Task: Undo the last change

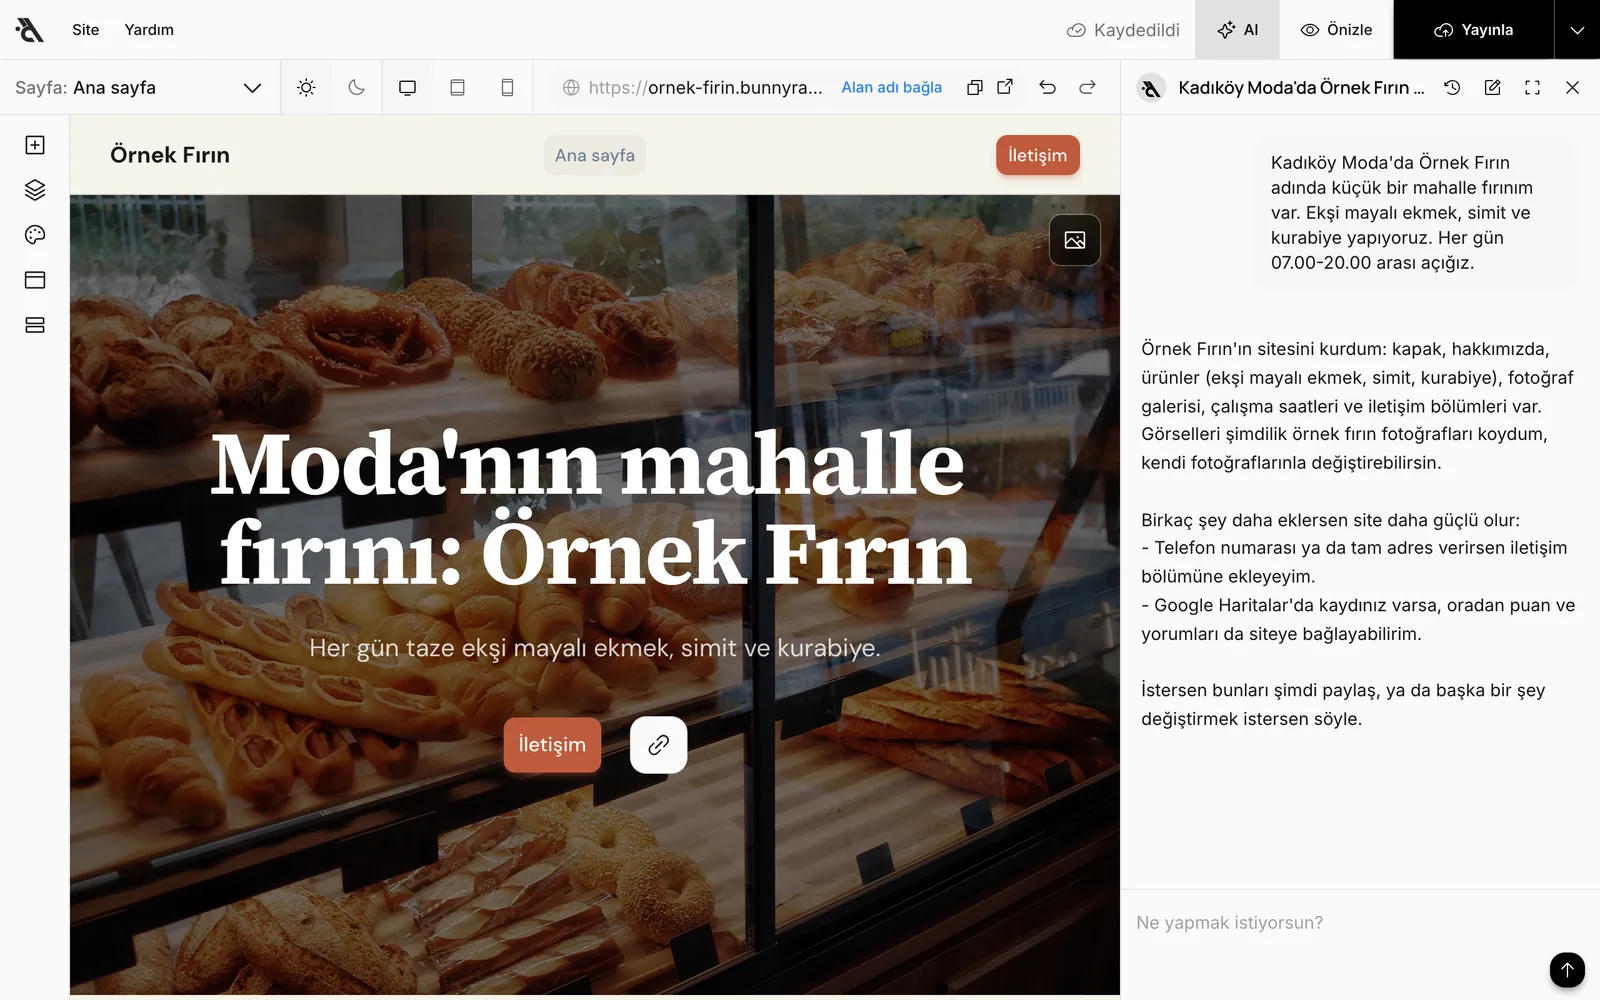Action: pos(1047,88)
